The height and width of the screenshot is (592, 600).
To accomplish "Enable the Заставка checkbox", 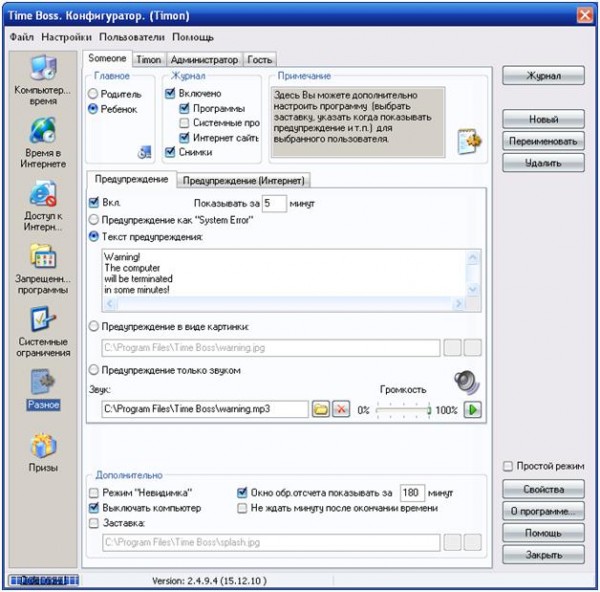I will pyautogui.click(x=94, y=523).
